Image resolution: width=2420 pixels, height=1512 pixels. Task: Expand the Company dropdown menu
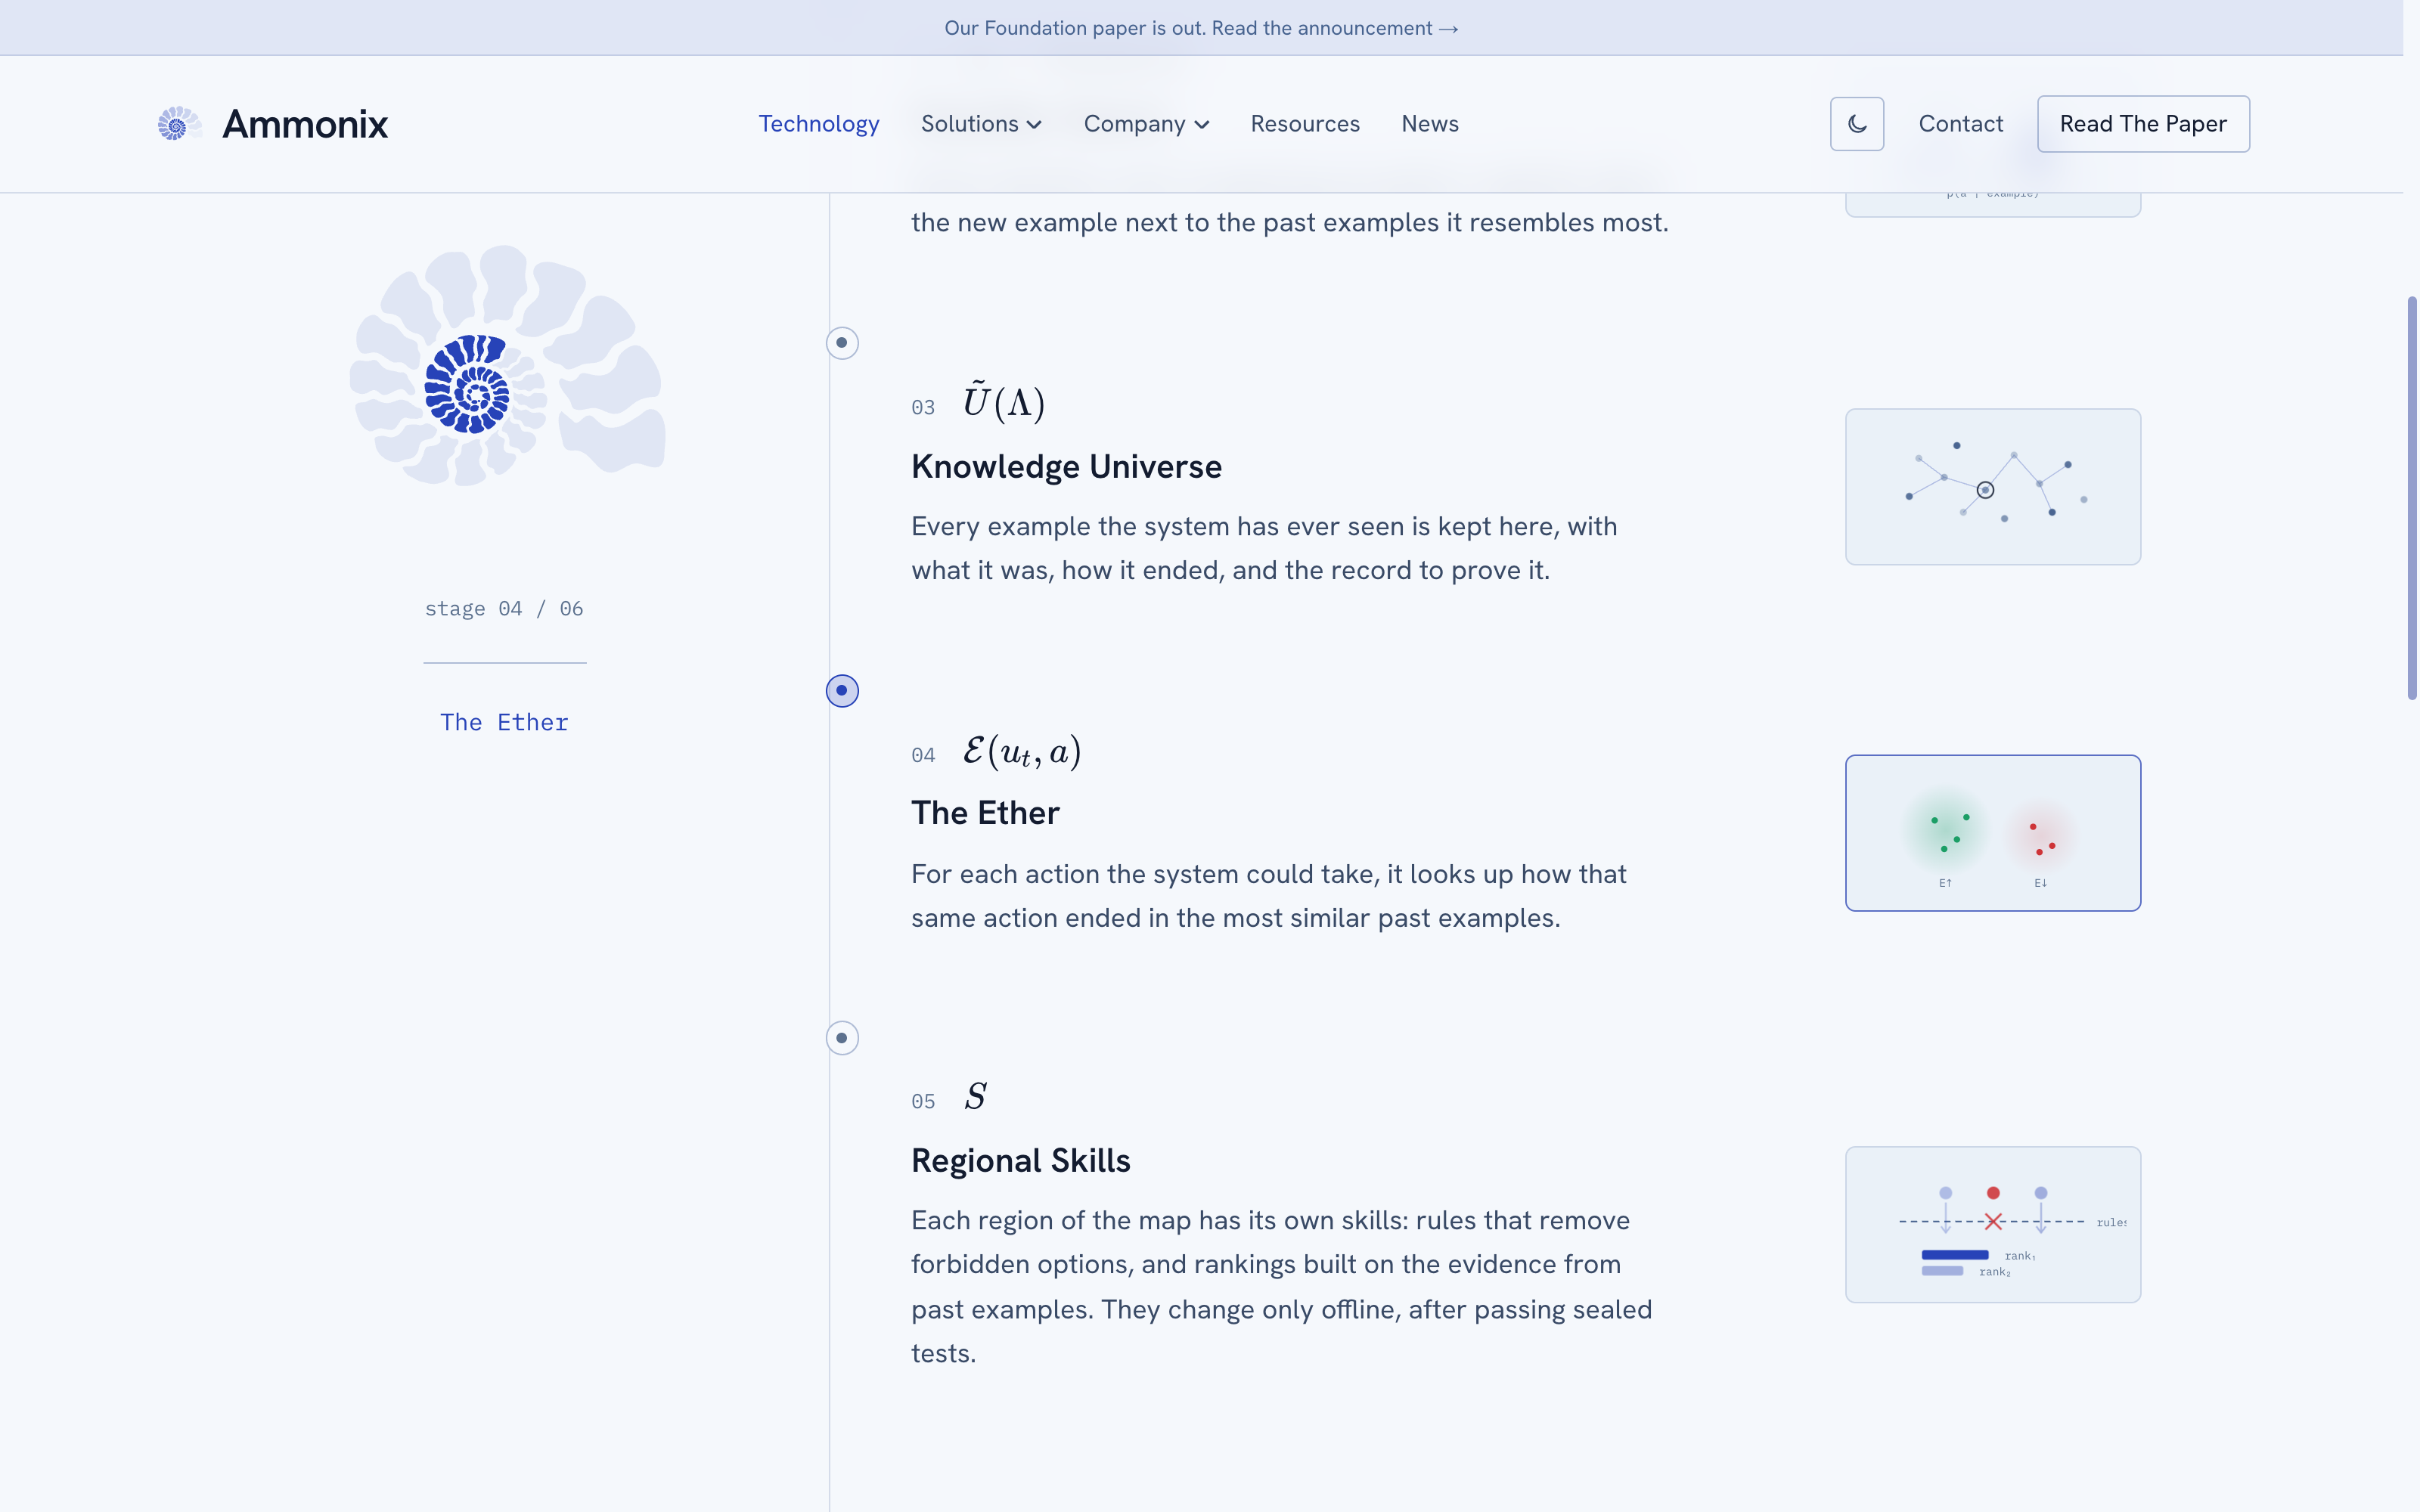click(x=1146, y=124)
